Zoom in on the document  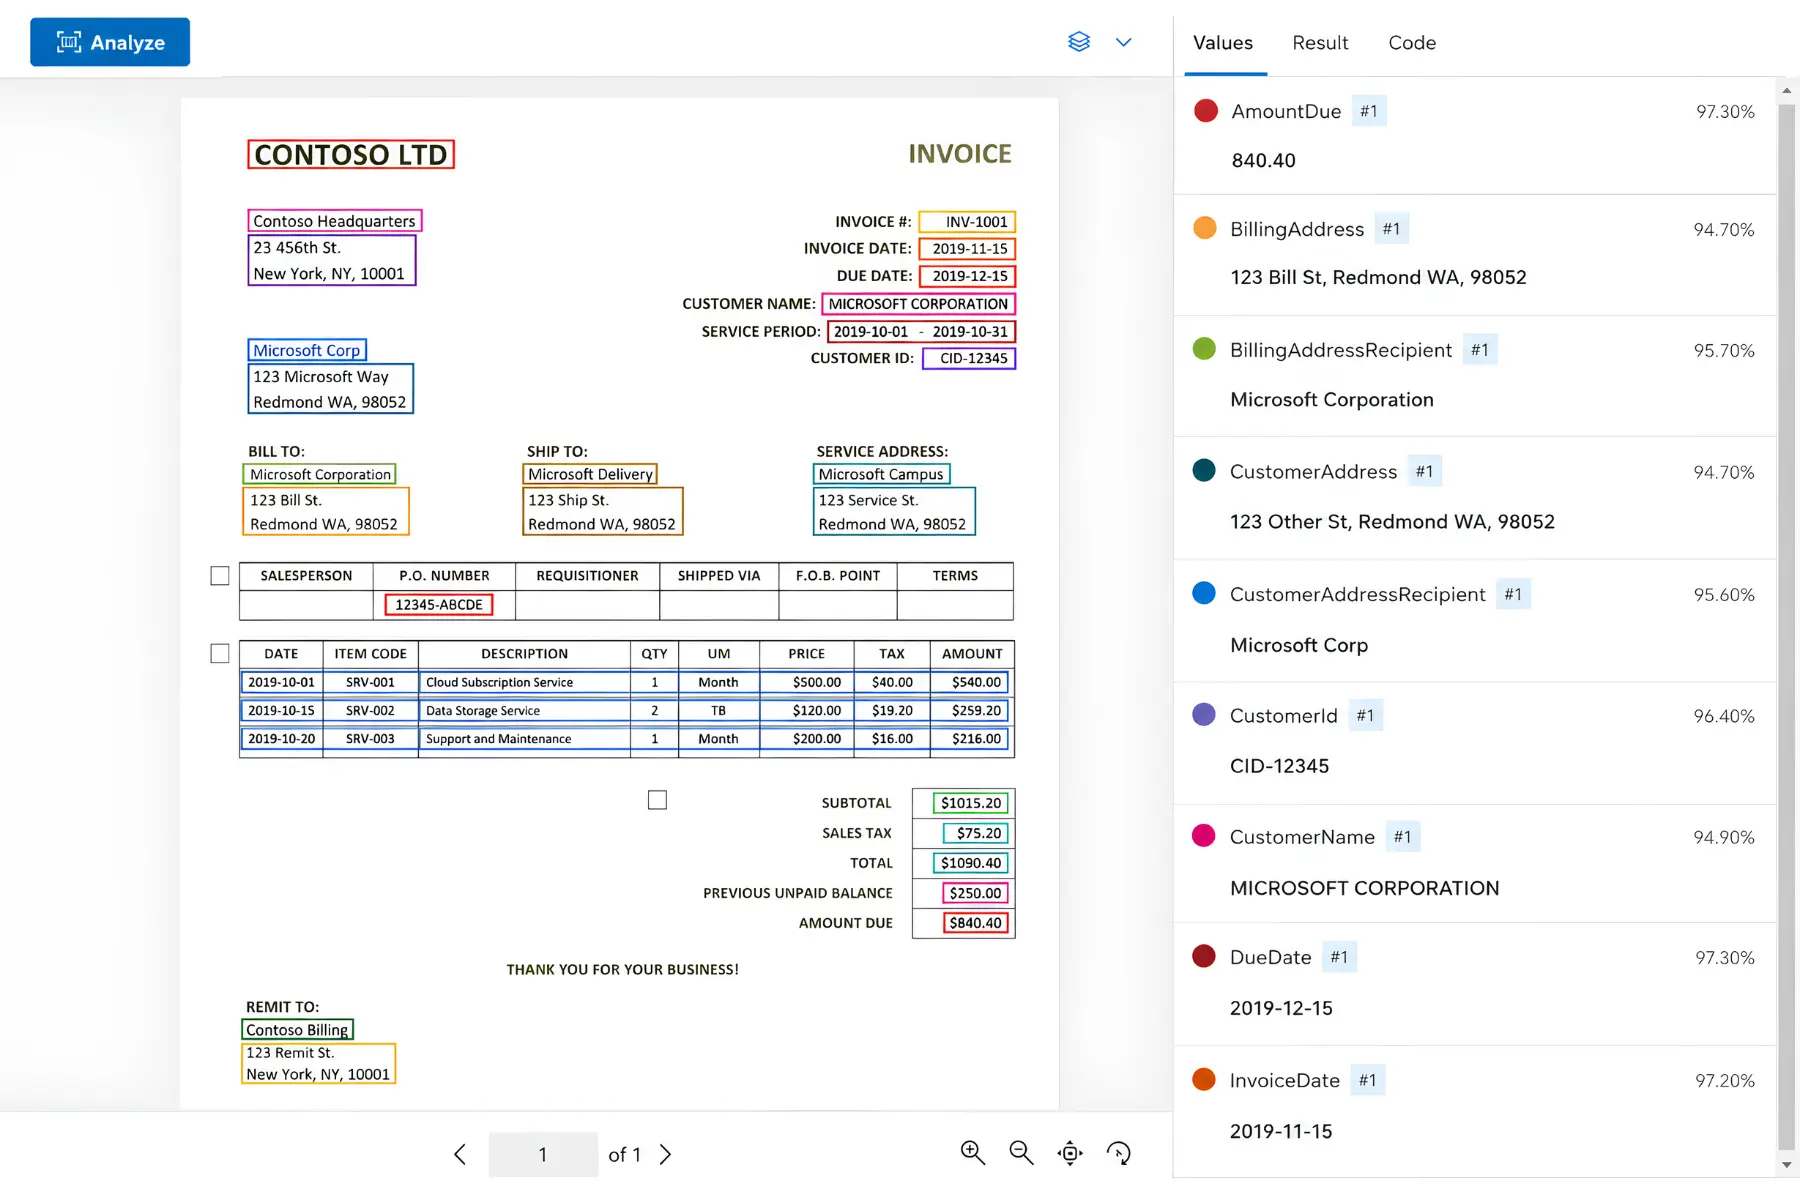point(972,1153)
